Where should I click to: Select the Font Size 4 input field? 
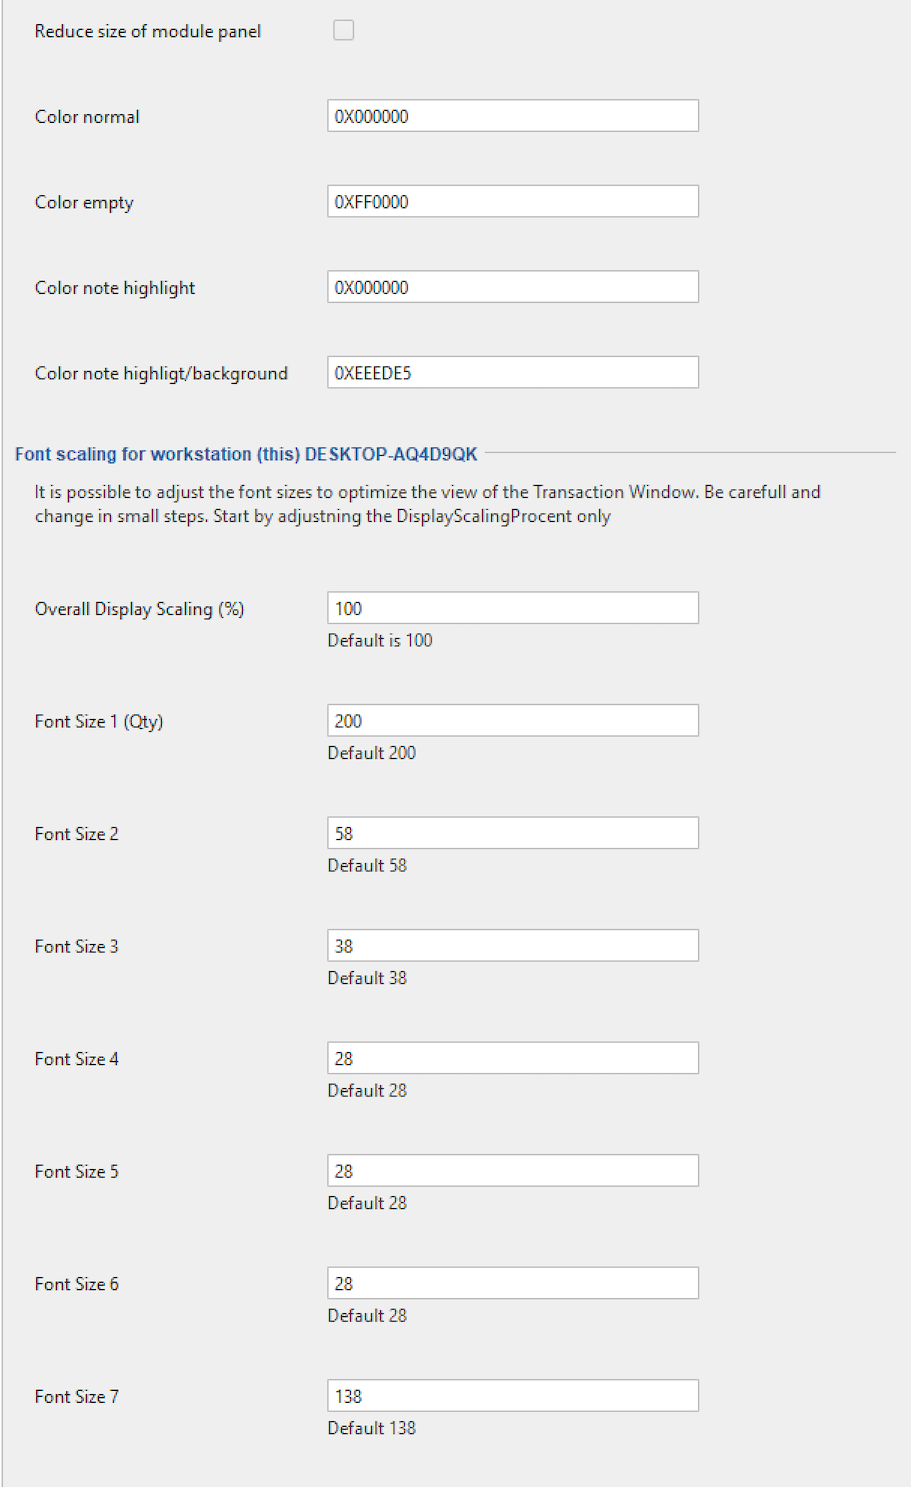pos(513,1058)
